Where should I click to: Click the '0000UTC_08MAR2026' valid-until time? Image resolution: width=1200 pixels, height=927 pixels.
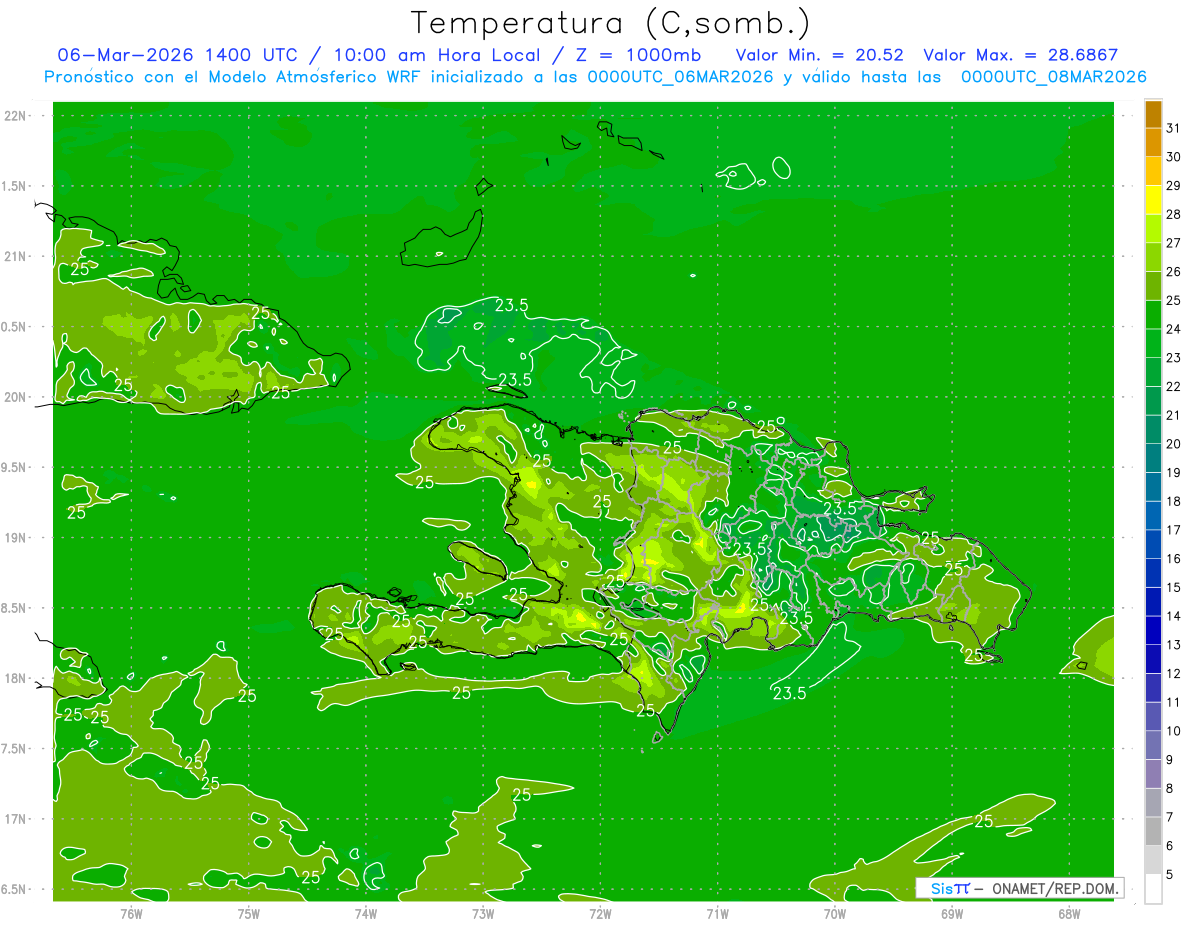1053,77
